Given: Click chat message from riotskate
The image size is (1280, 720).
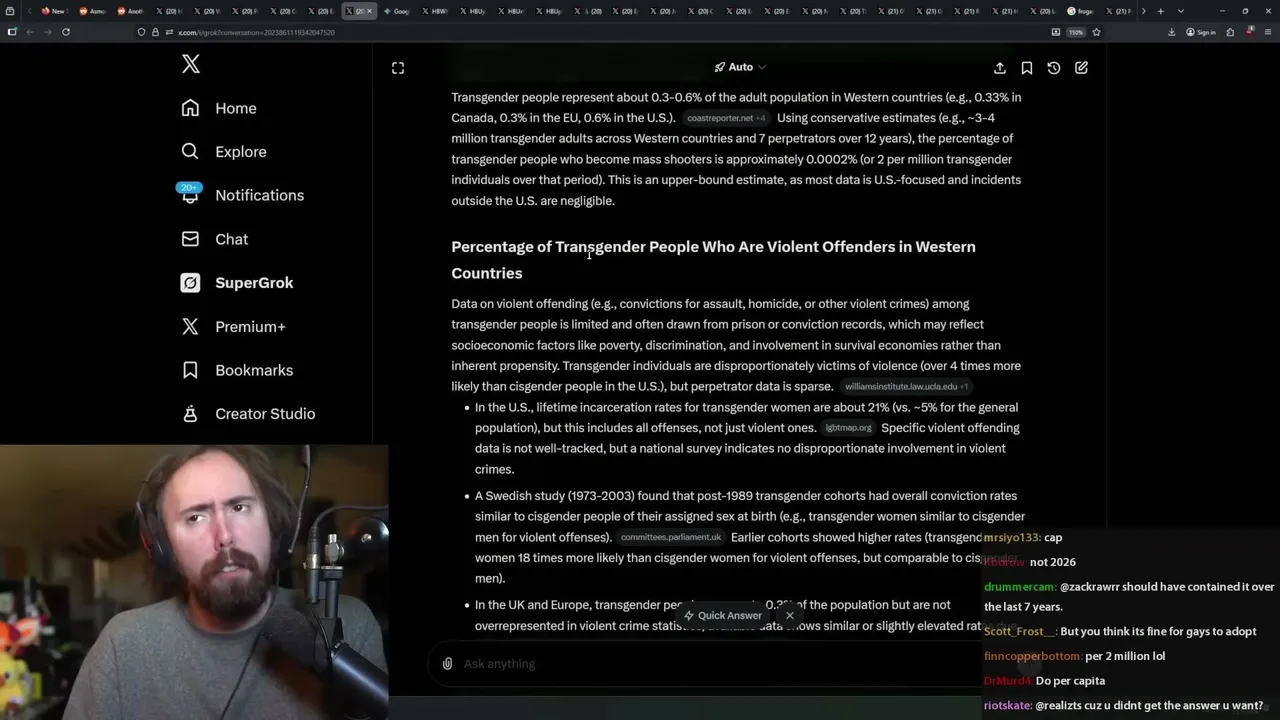Looking at the screenshot, I should coord(1123,705).
